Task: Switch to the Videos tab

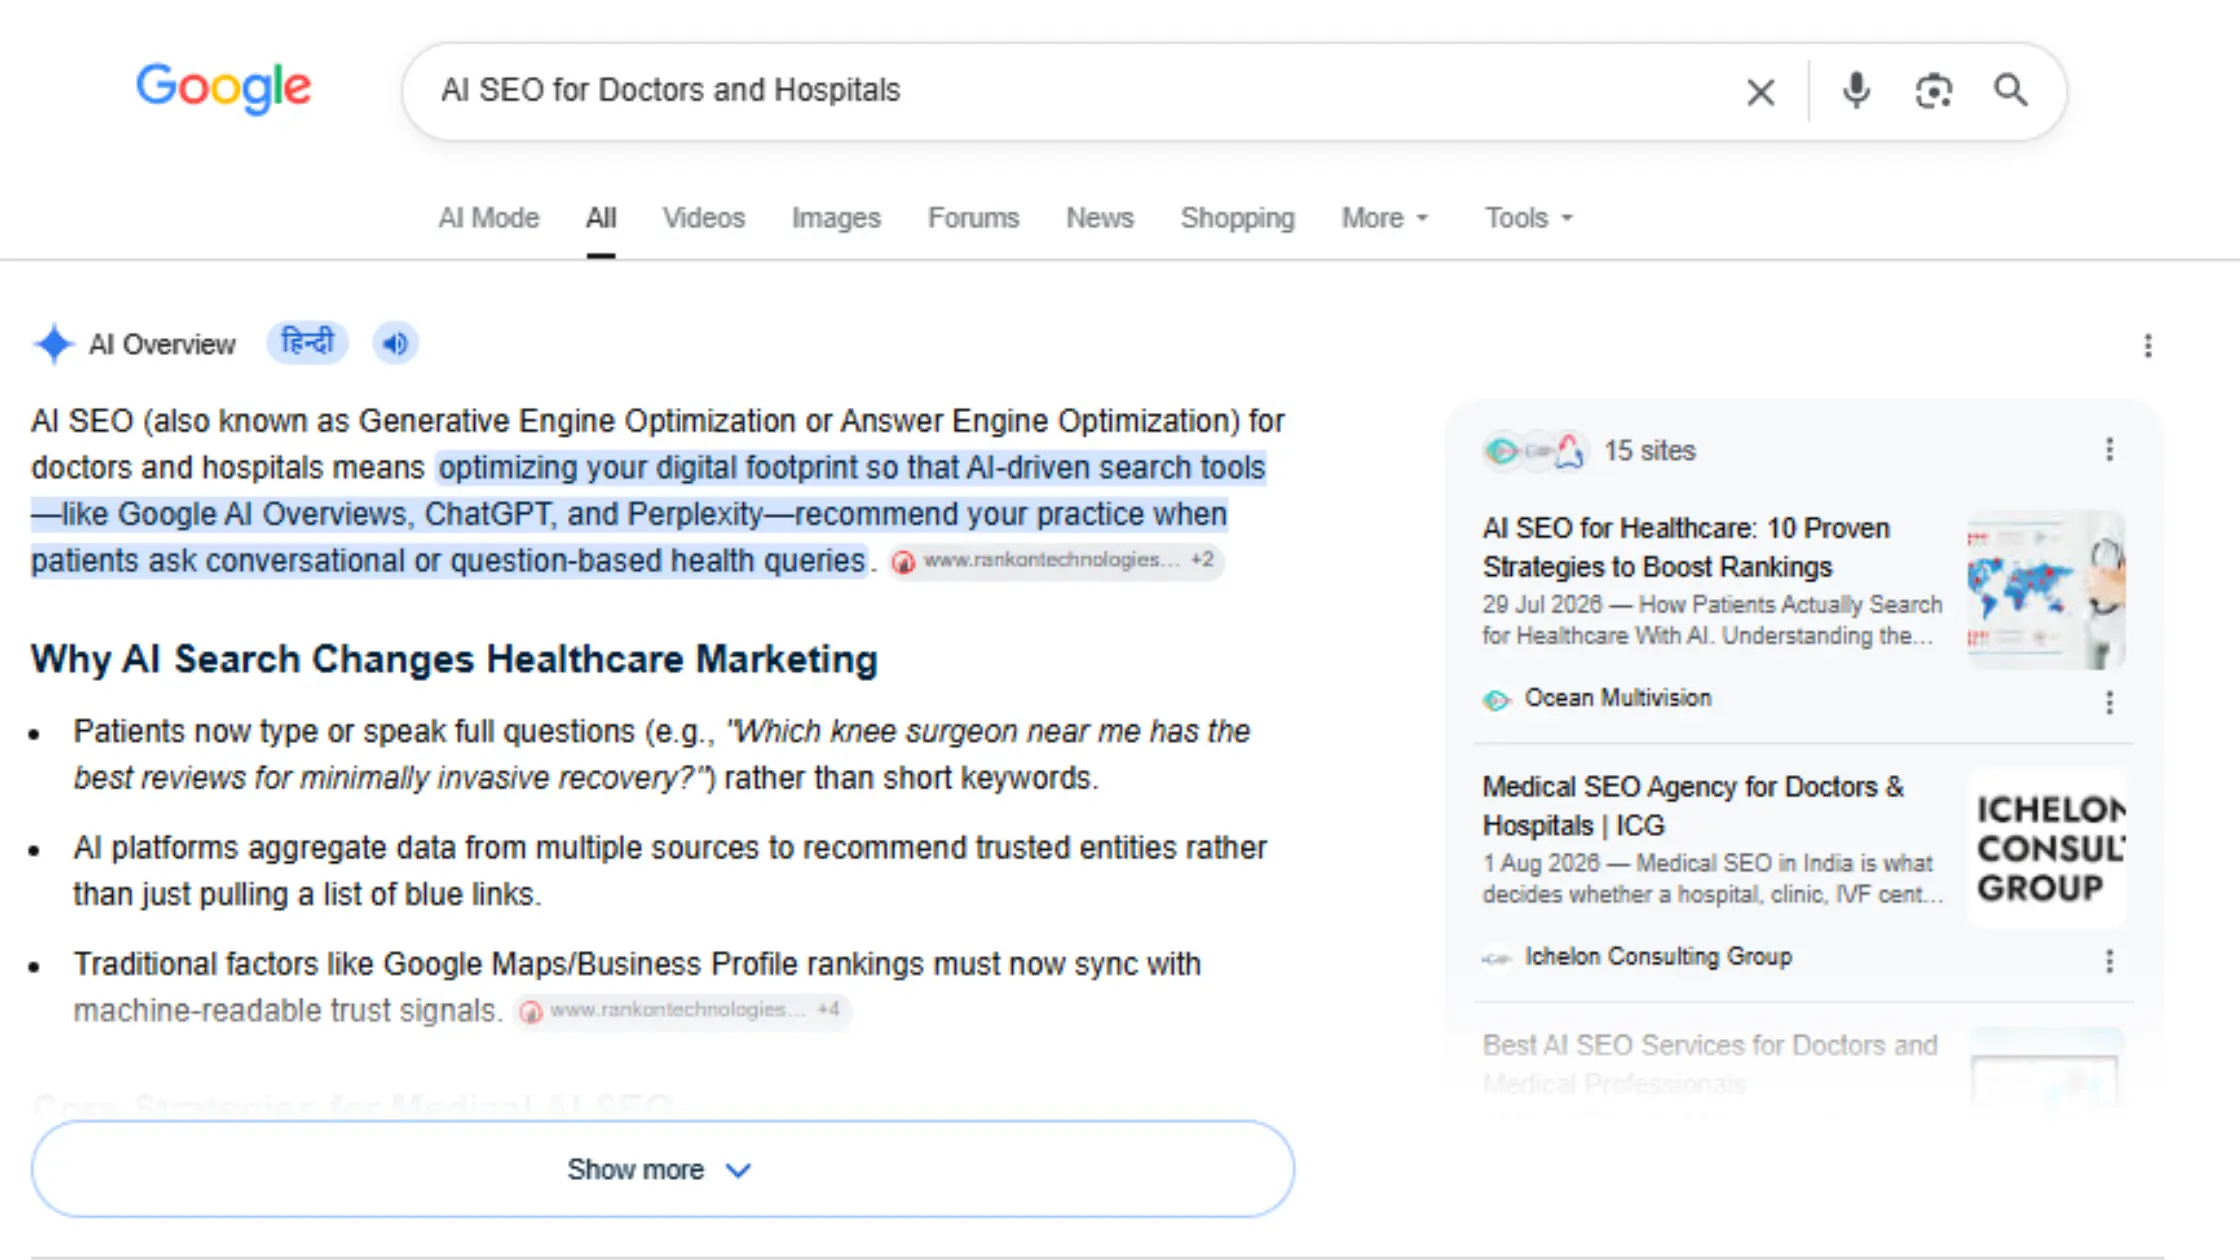Action: pos(704,218)
